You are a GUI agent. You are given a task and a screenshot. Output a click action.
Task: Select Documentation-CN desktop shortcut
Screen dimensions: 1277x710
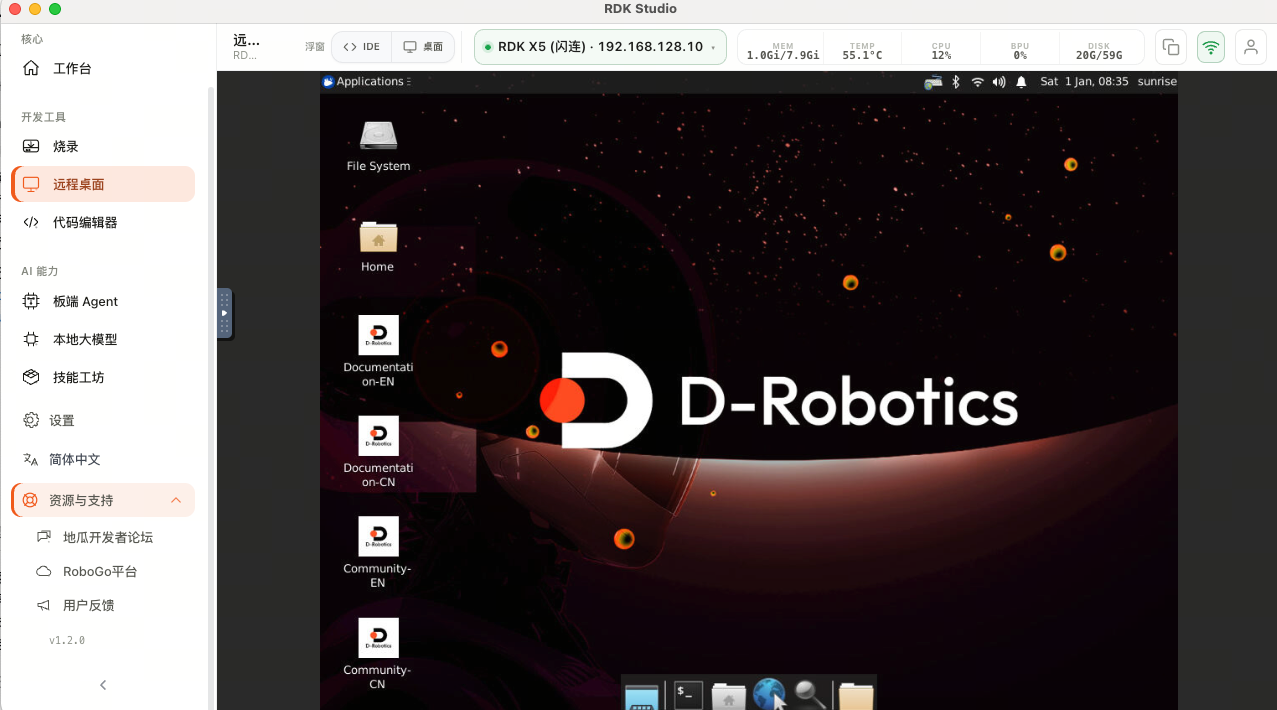click(x=378, y=452)
